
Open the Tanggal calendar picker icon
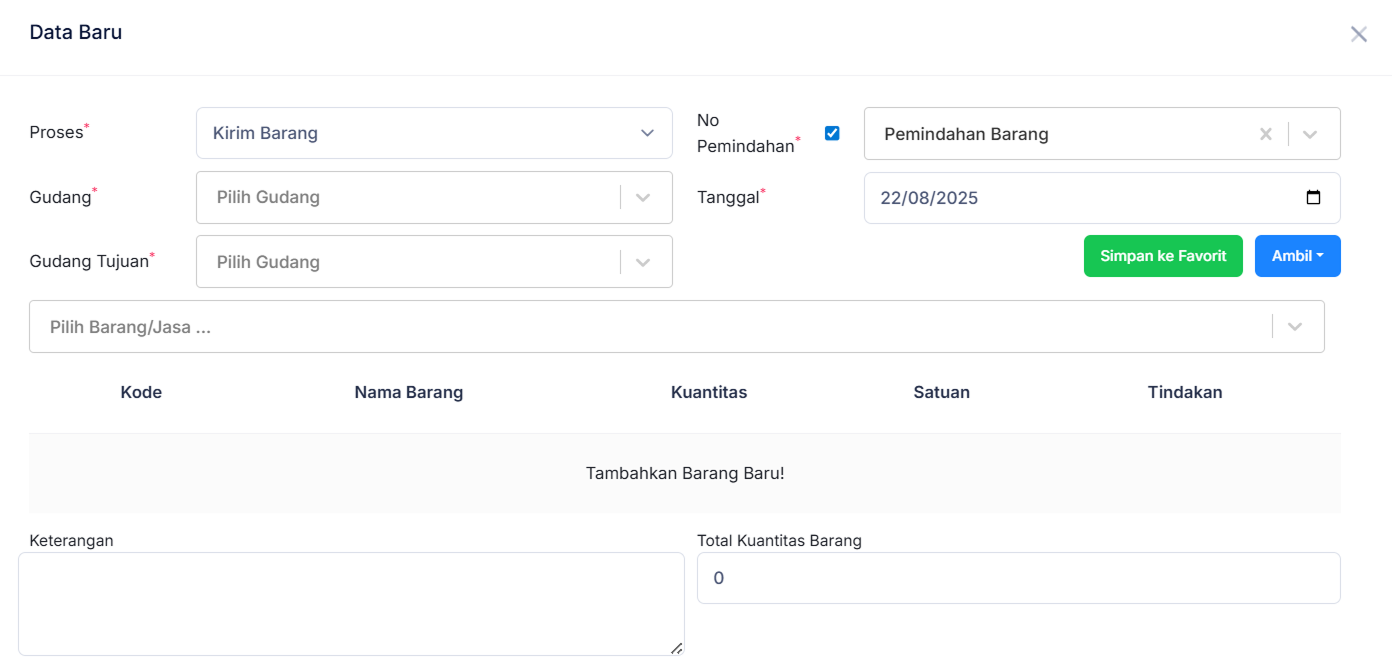tap(1313, 198)
